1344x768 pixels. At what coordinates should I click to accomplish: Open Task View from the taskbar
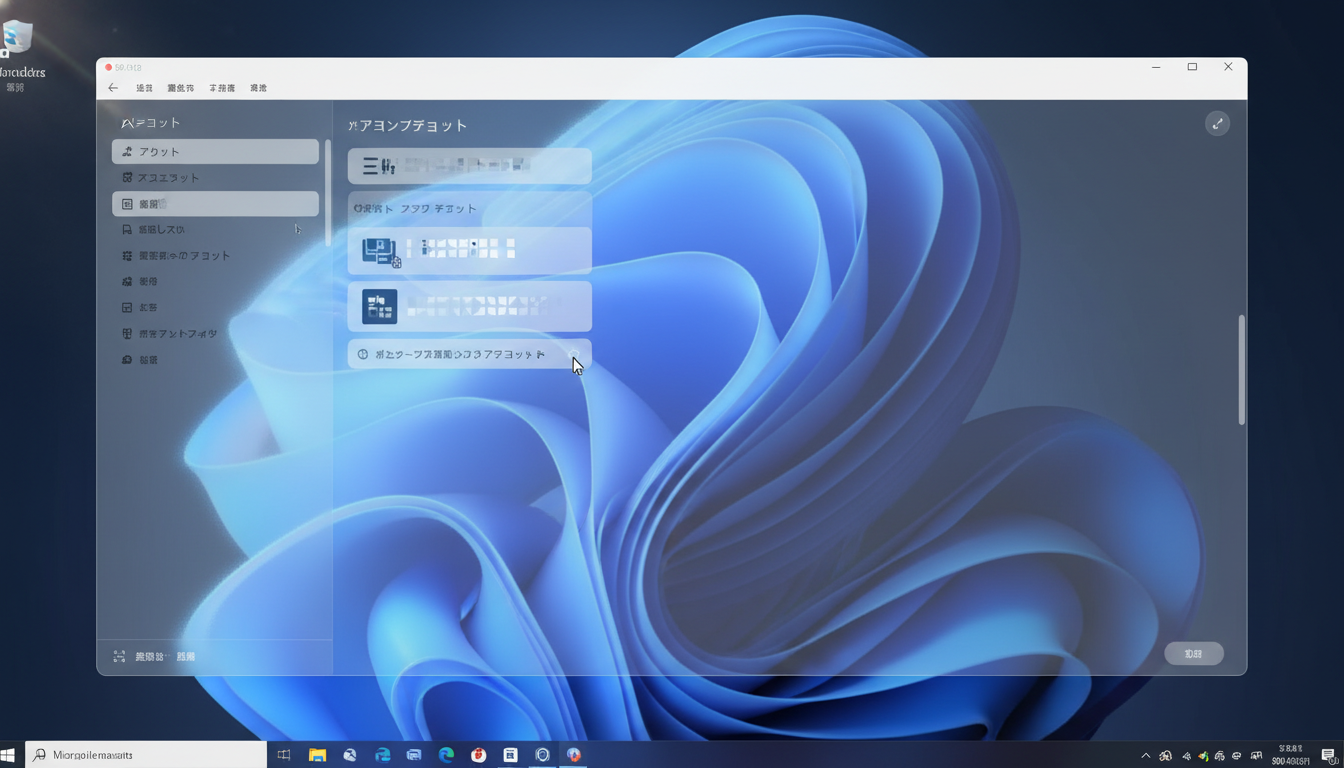point(284,755)
